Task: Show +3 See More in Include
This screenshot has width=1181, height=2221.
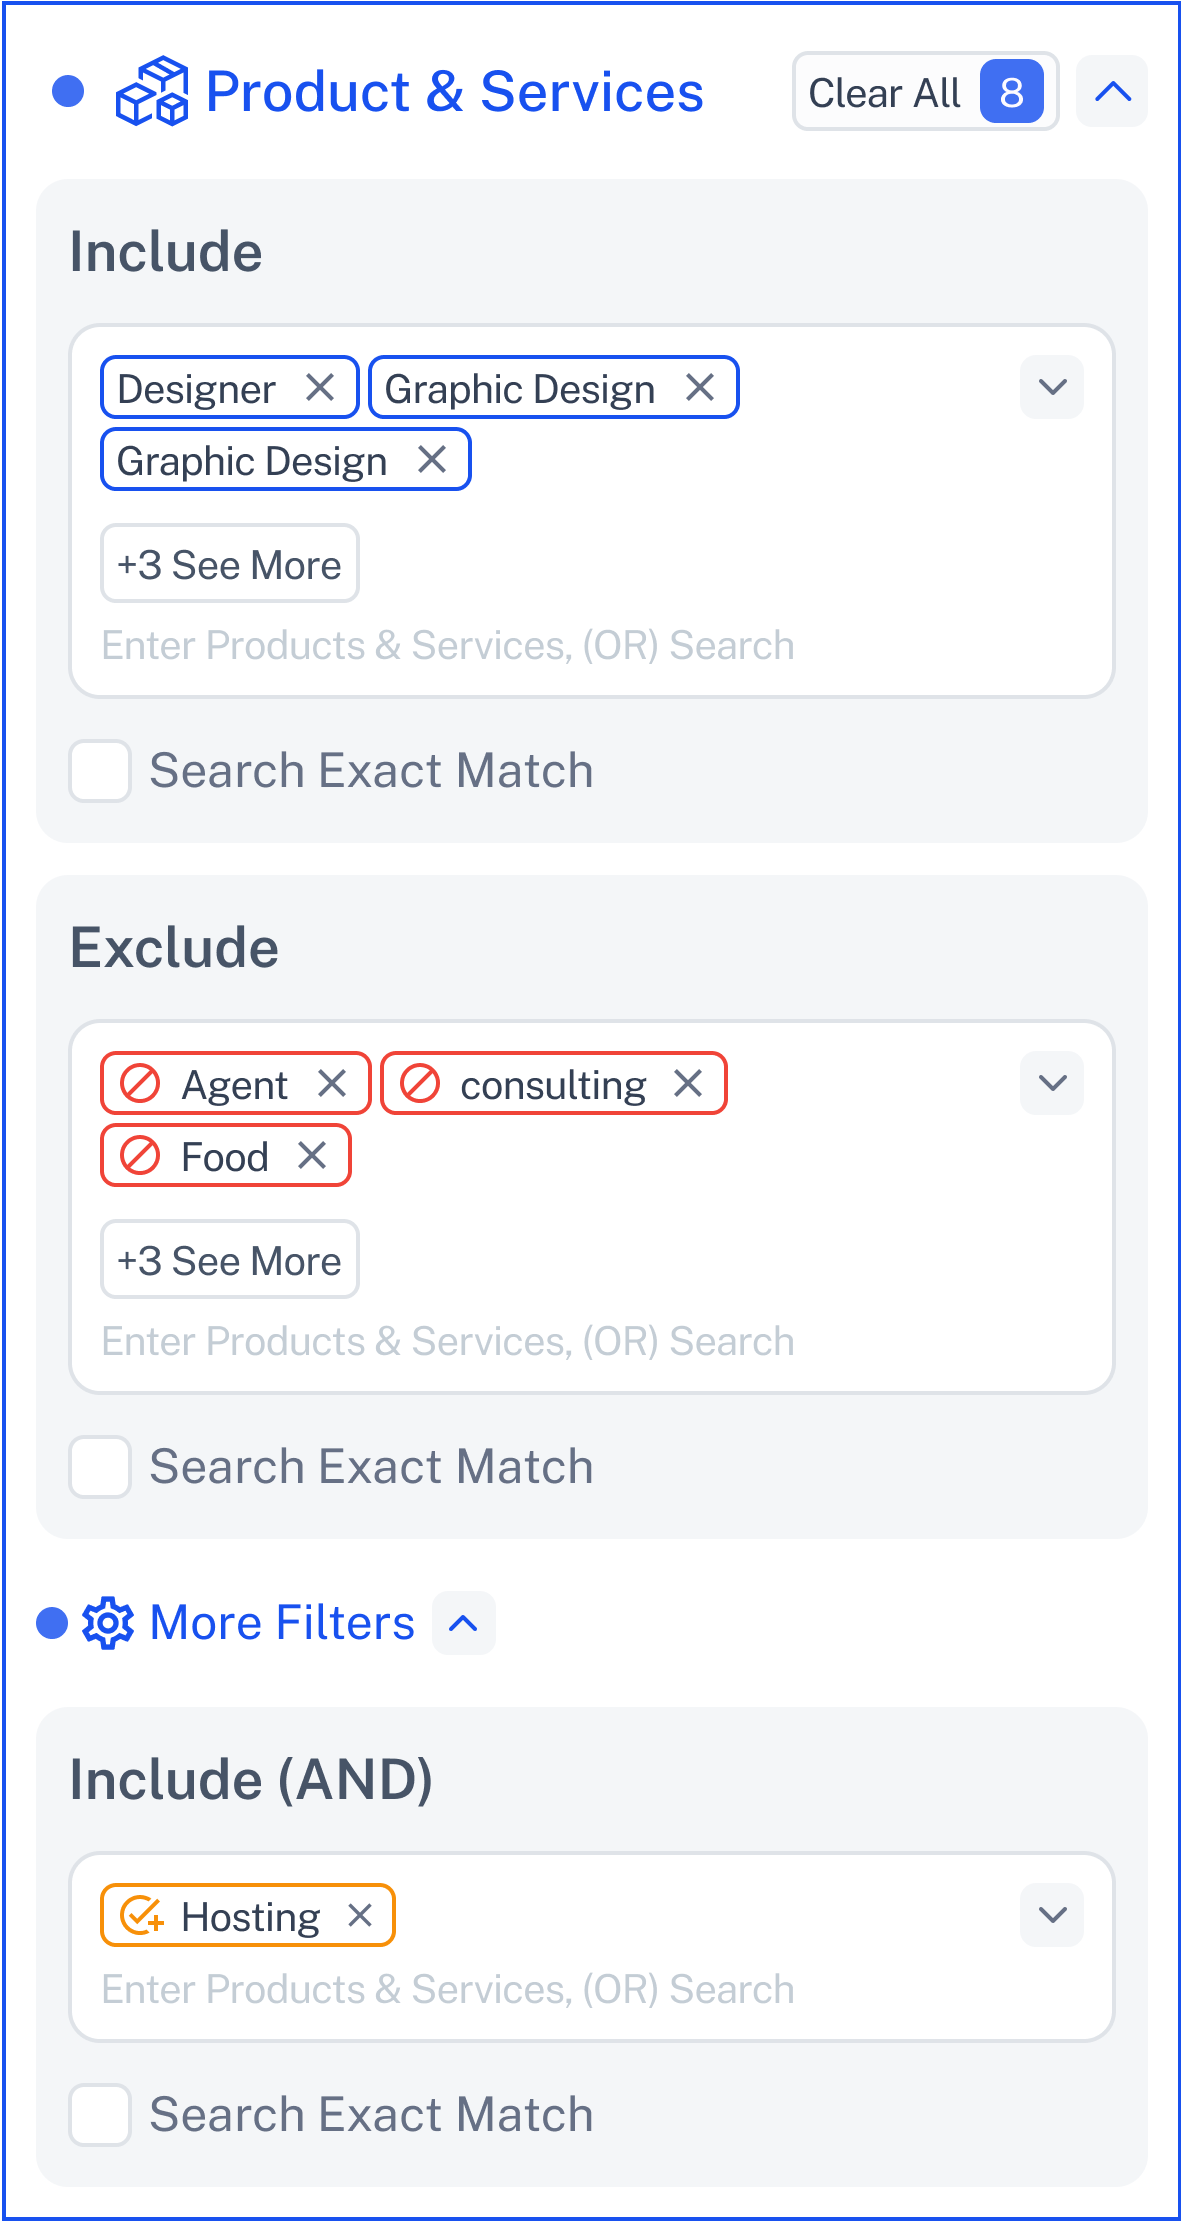Action: [x=230, y=564]
